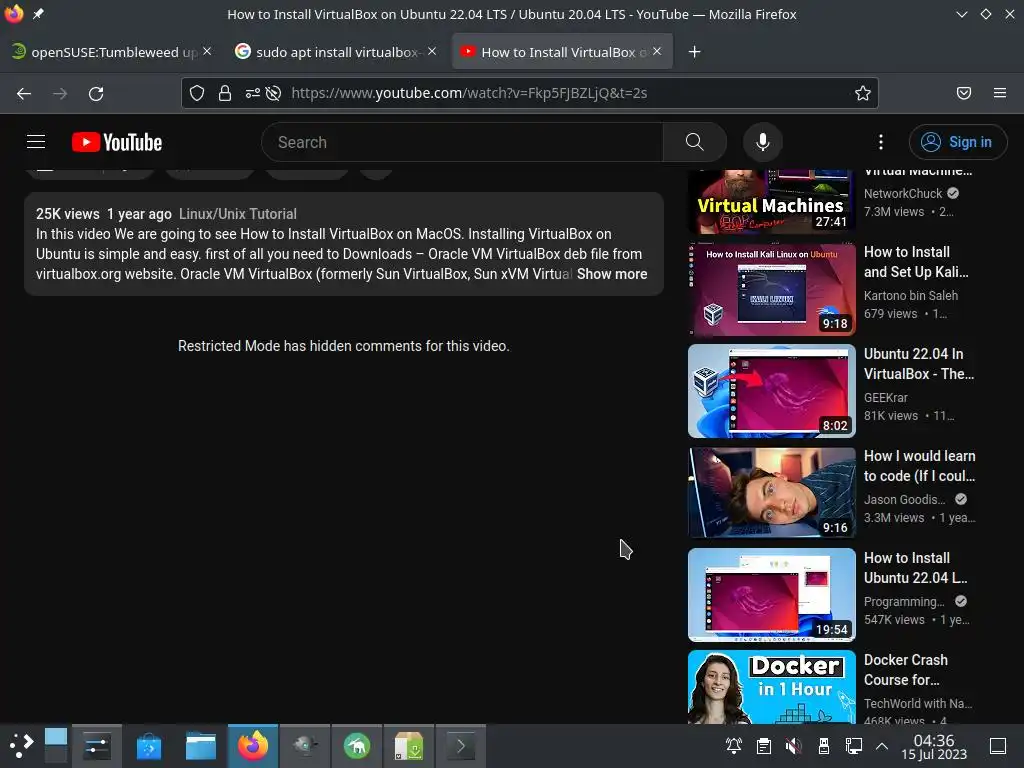Expand description with Show more
Screen dimensions: 1024x768
[x=612, y=274]
